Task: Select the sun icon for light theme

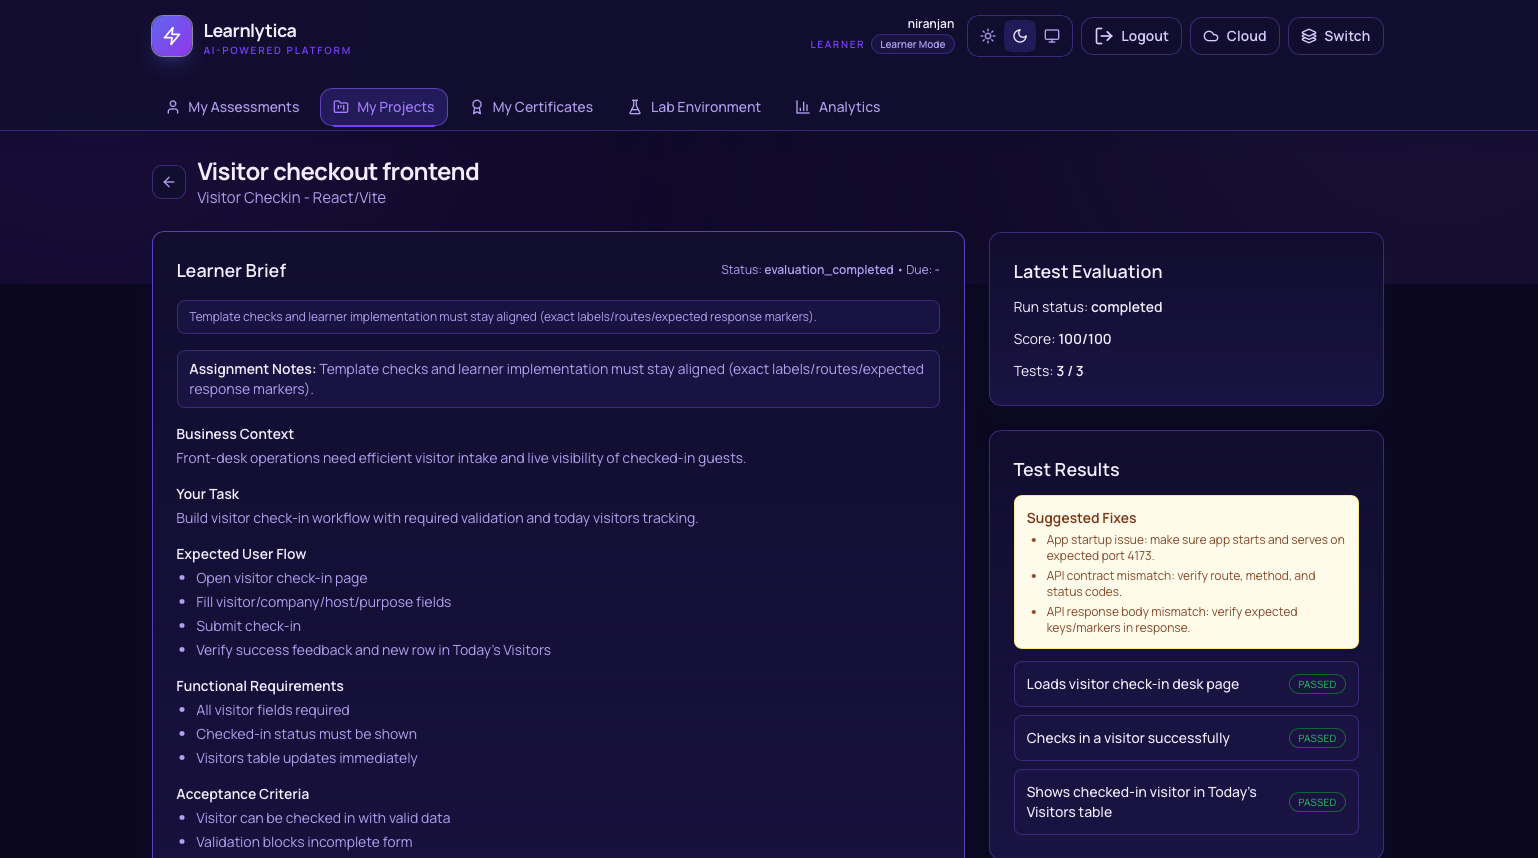Action: 988,36
